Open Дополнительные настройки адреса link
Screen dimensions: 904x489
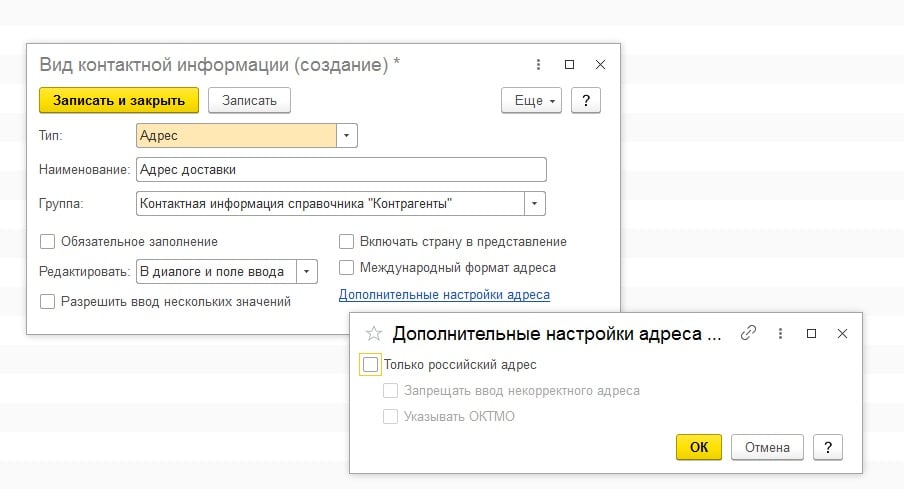(444, 294)
